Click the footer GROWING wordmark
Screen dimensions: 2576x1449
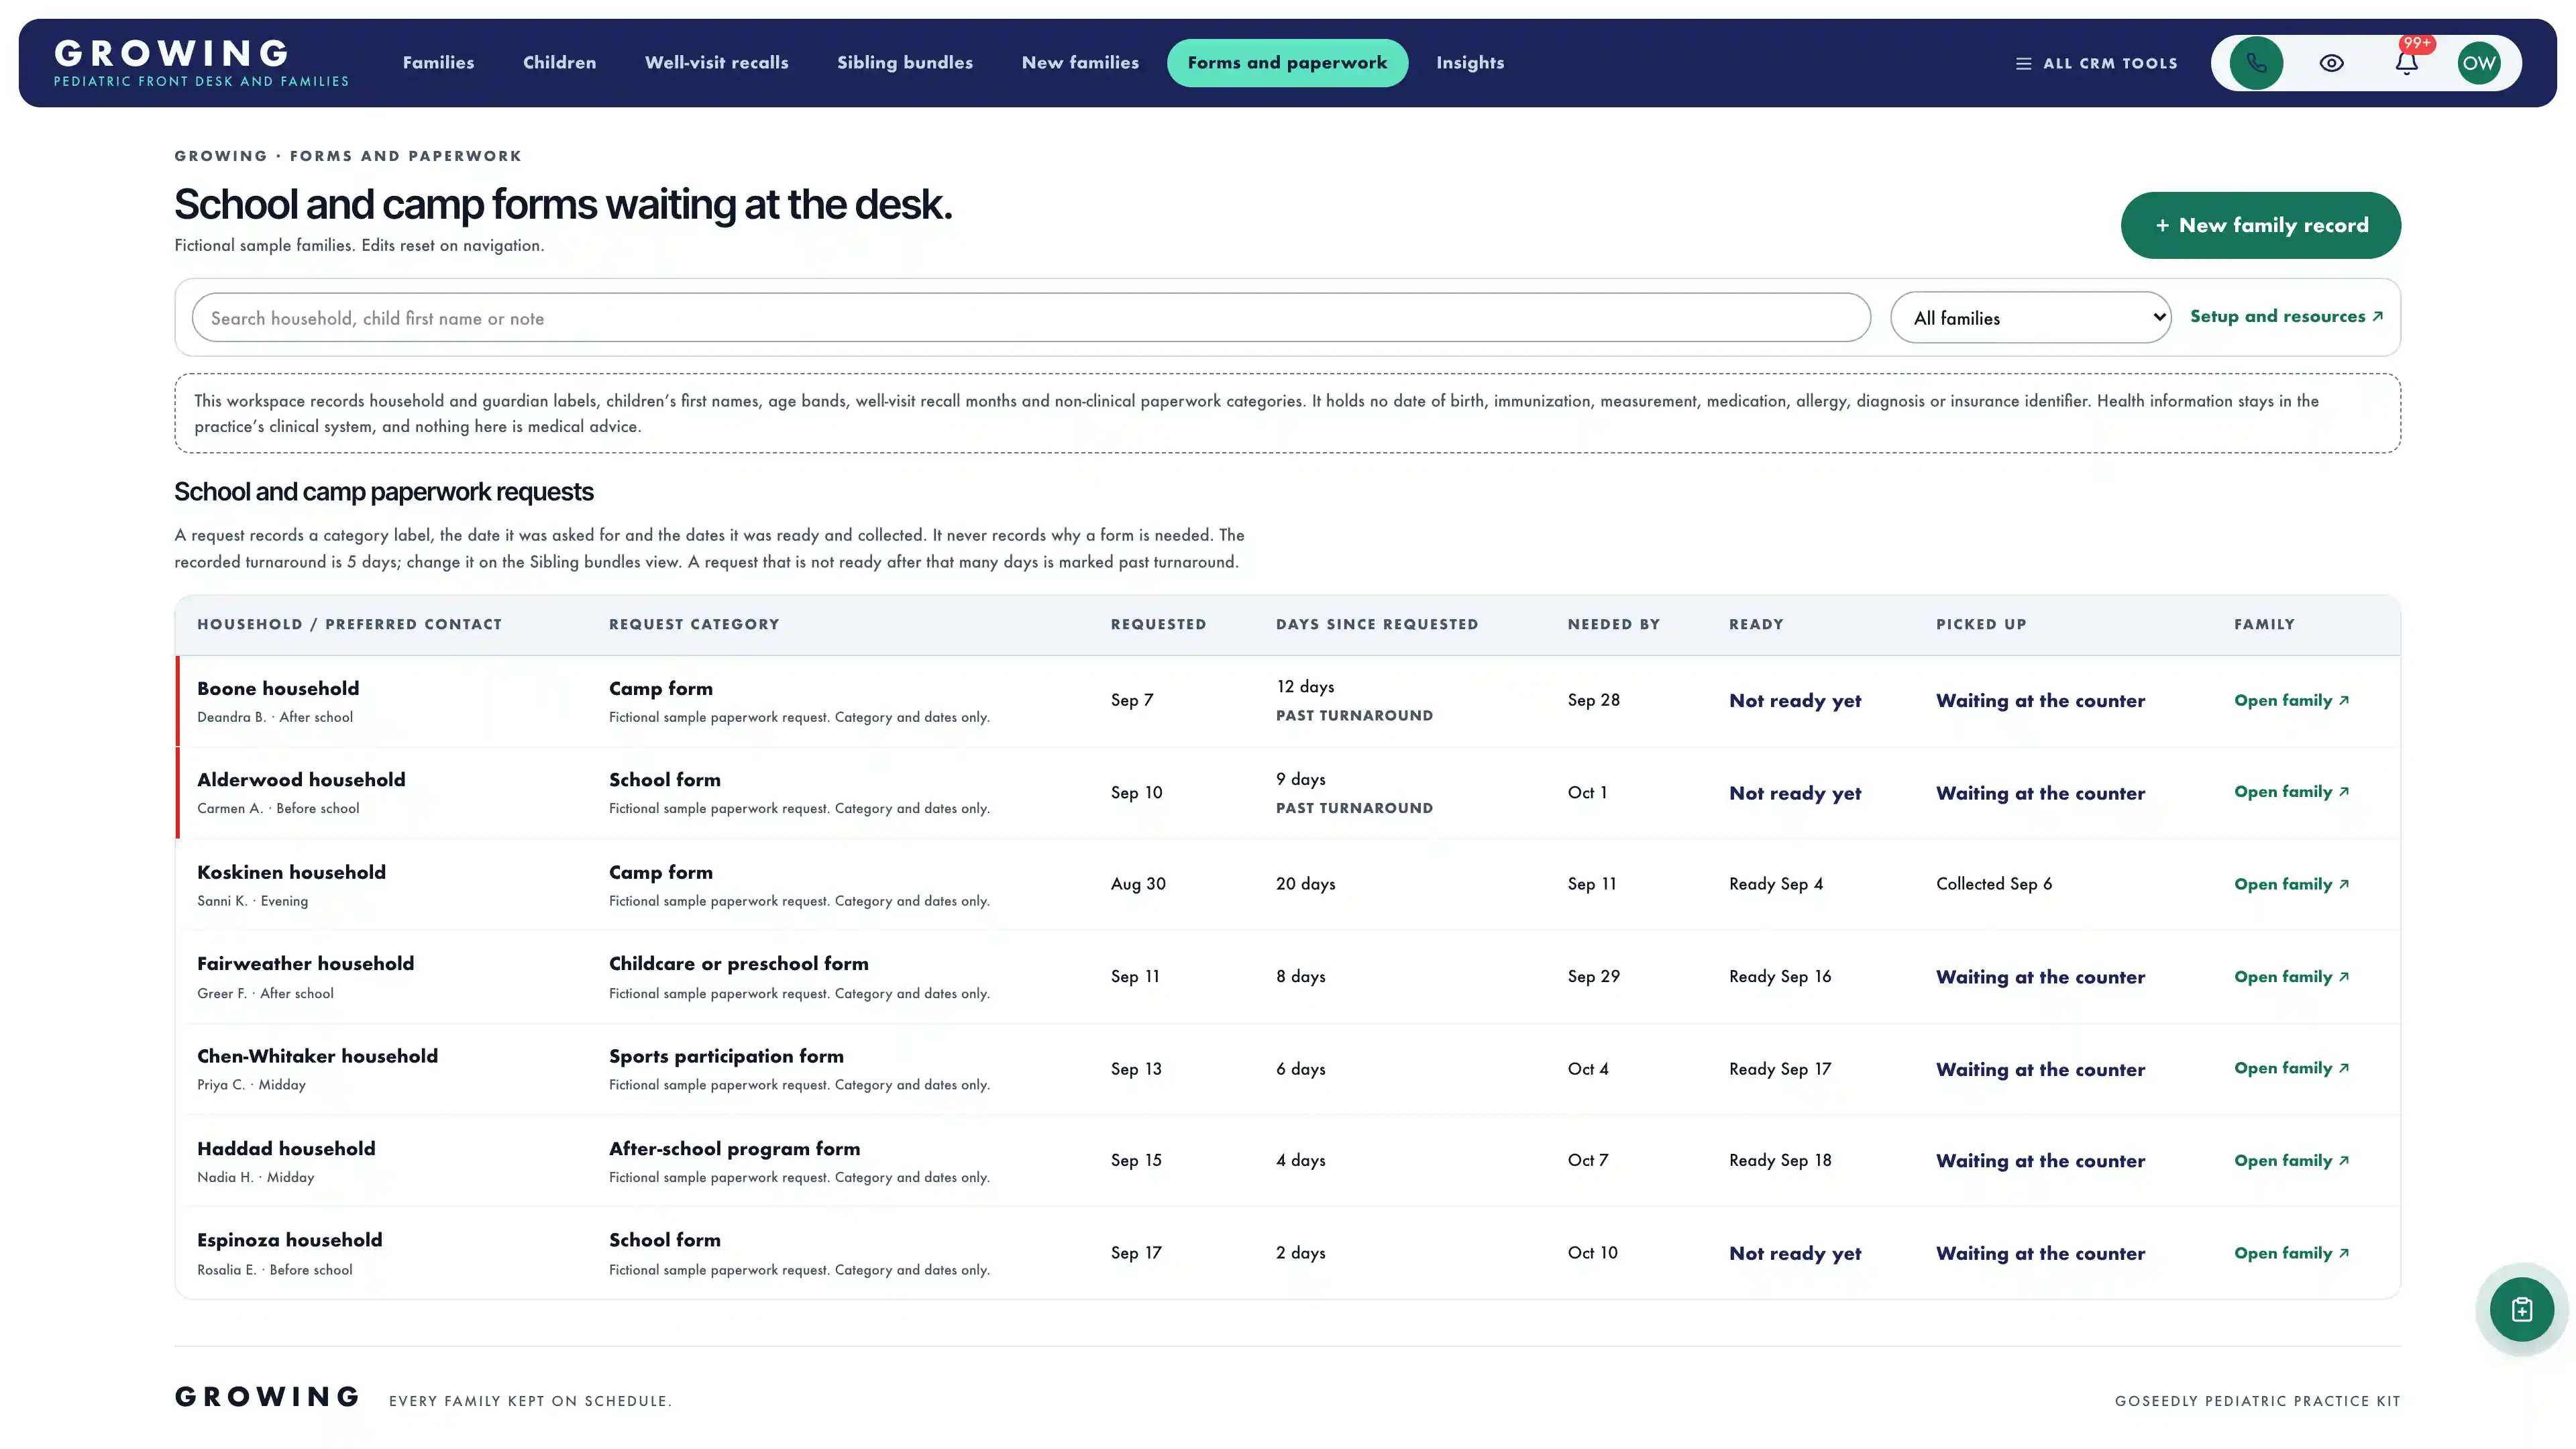point(267,1397)
